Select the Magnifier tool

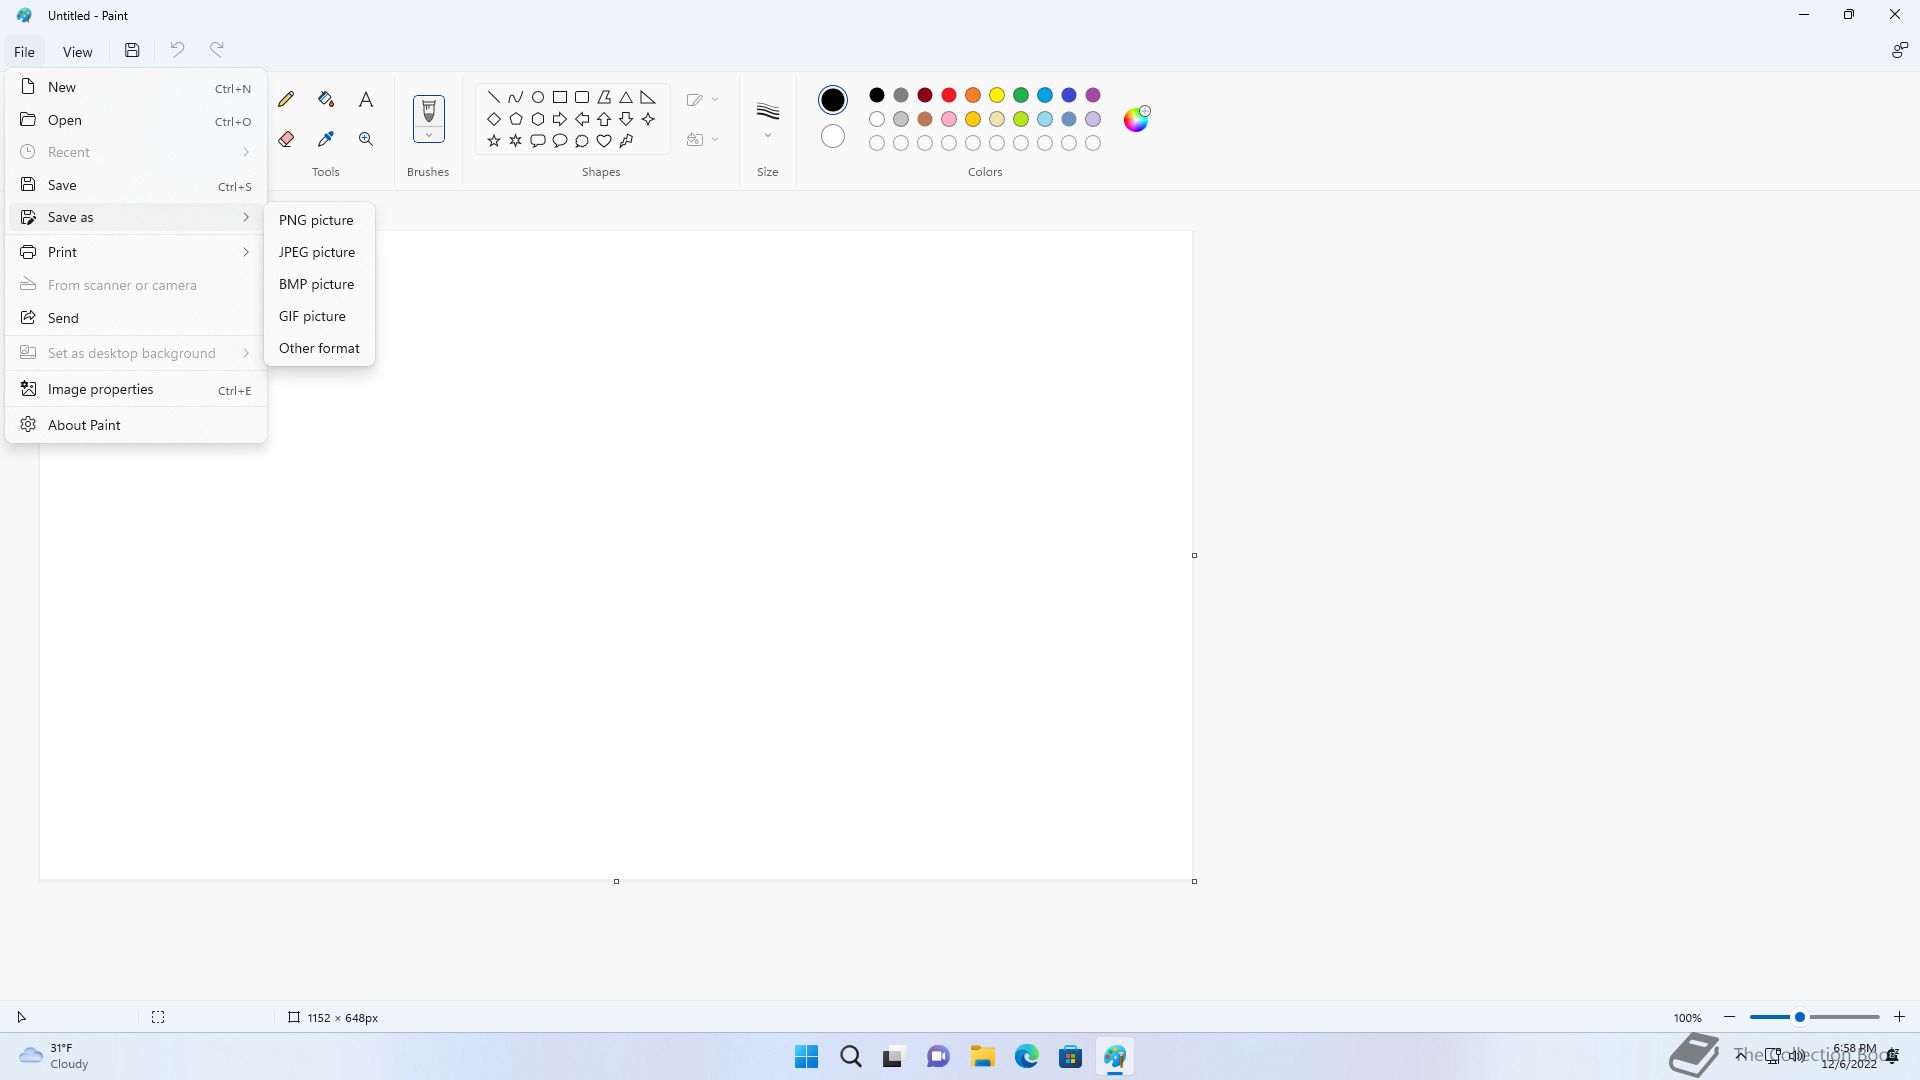(366, 139)
